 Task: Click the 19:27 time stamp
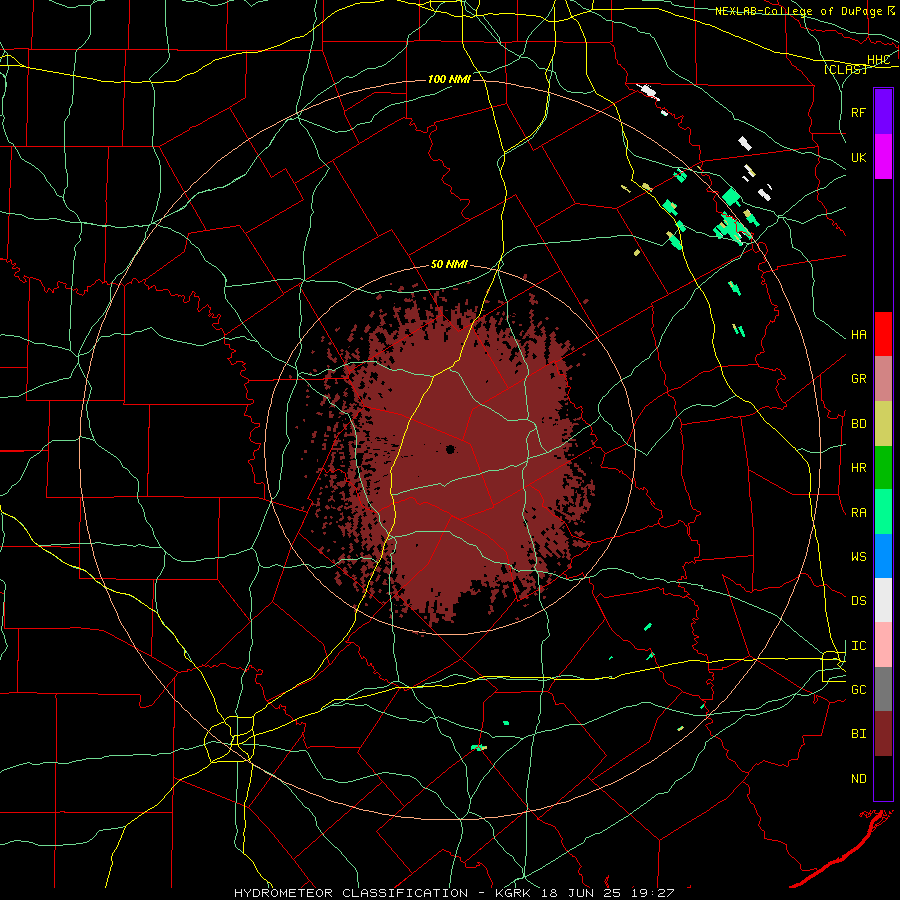pyautogui.click(x=653, y=893)
